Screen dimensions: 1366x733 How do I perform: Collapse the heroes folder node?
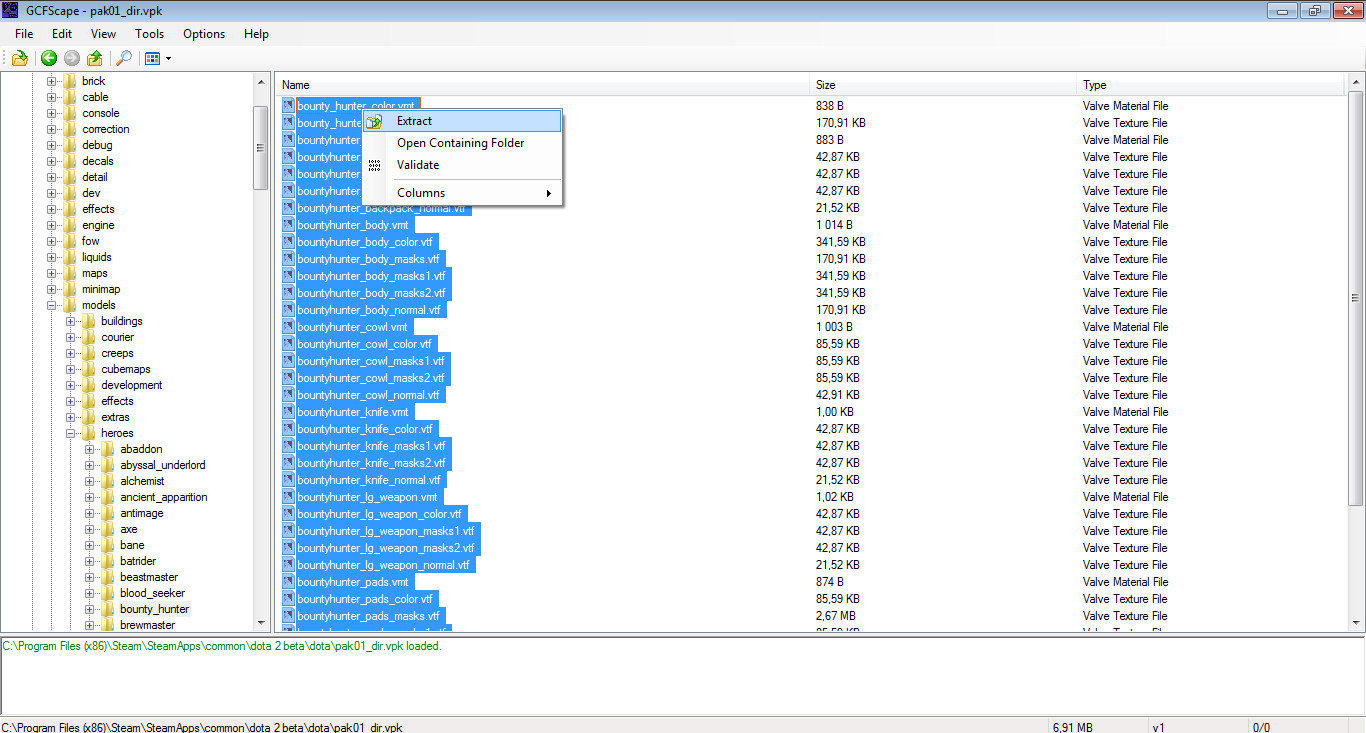pyautogui.click(x=71, y=433)
